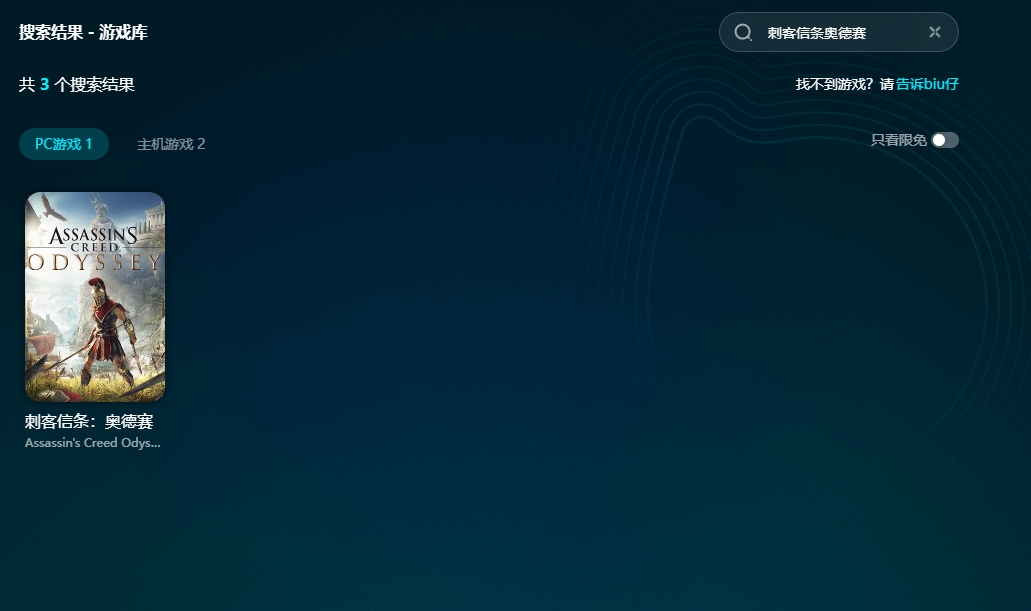This screenshot has height=611, width=1031.
Task: Enable the 只看限免 toggle switch
Action: (x=944, y=140)
